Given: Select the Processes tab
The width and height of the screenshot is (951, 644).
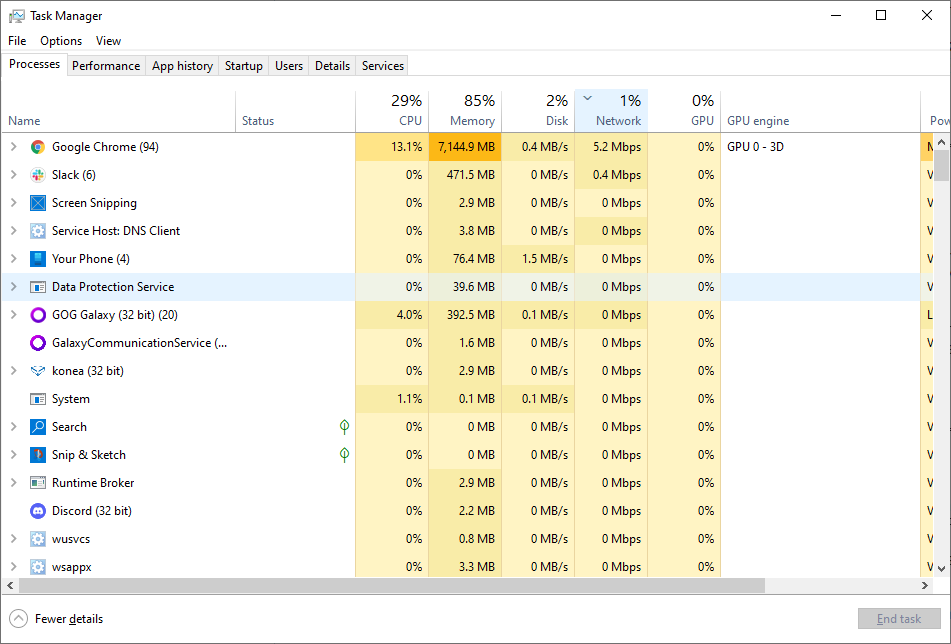Looking at the screenshot, I should pyautogui.click(x=35, y=64).
